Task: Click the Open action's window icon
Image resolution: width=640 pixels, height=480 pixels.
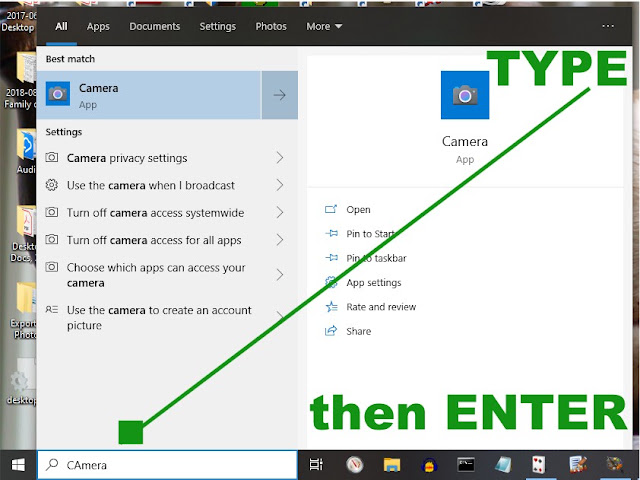Action: click(x=331, y=209)
